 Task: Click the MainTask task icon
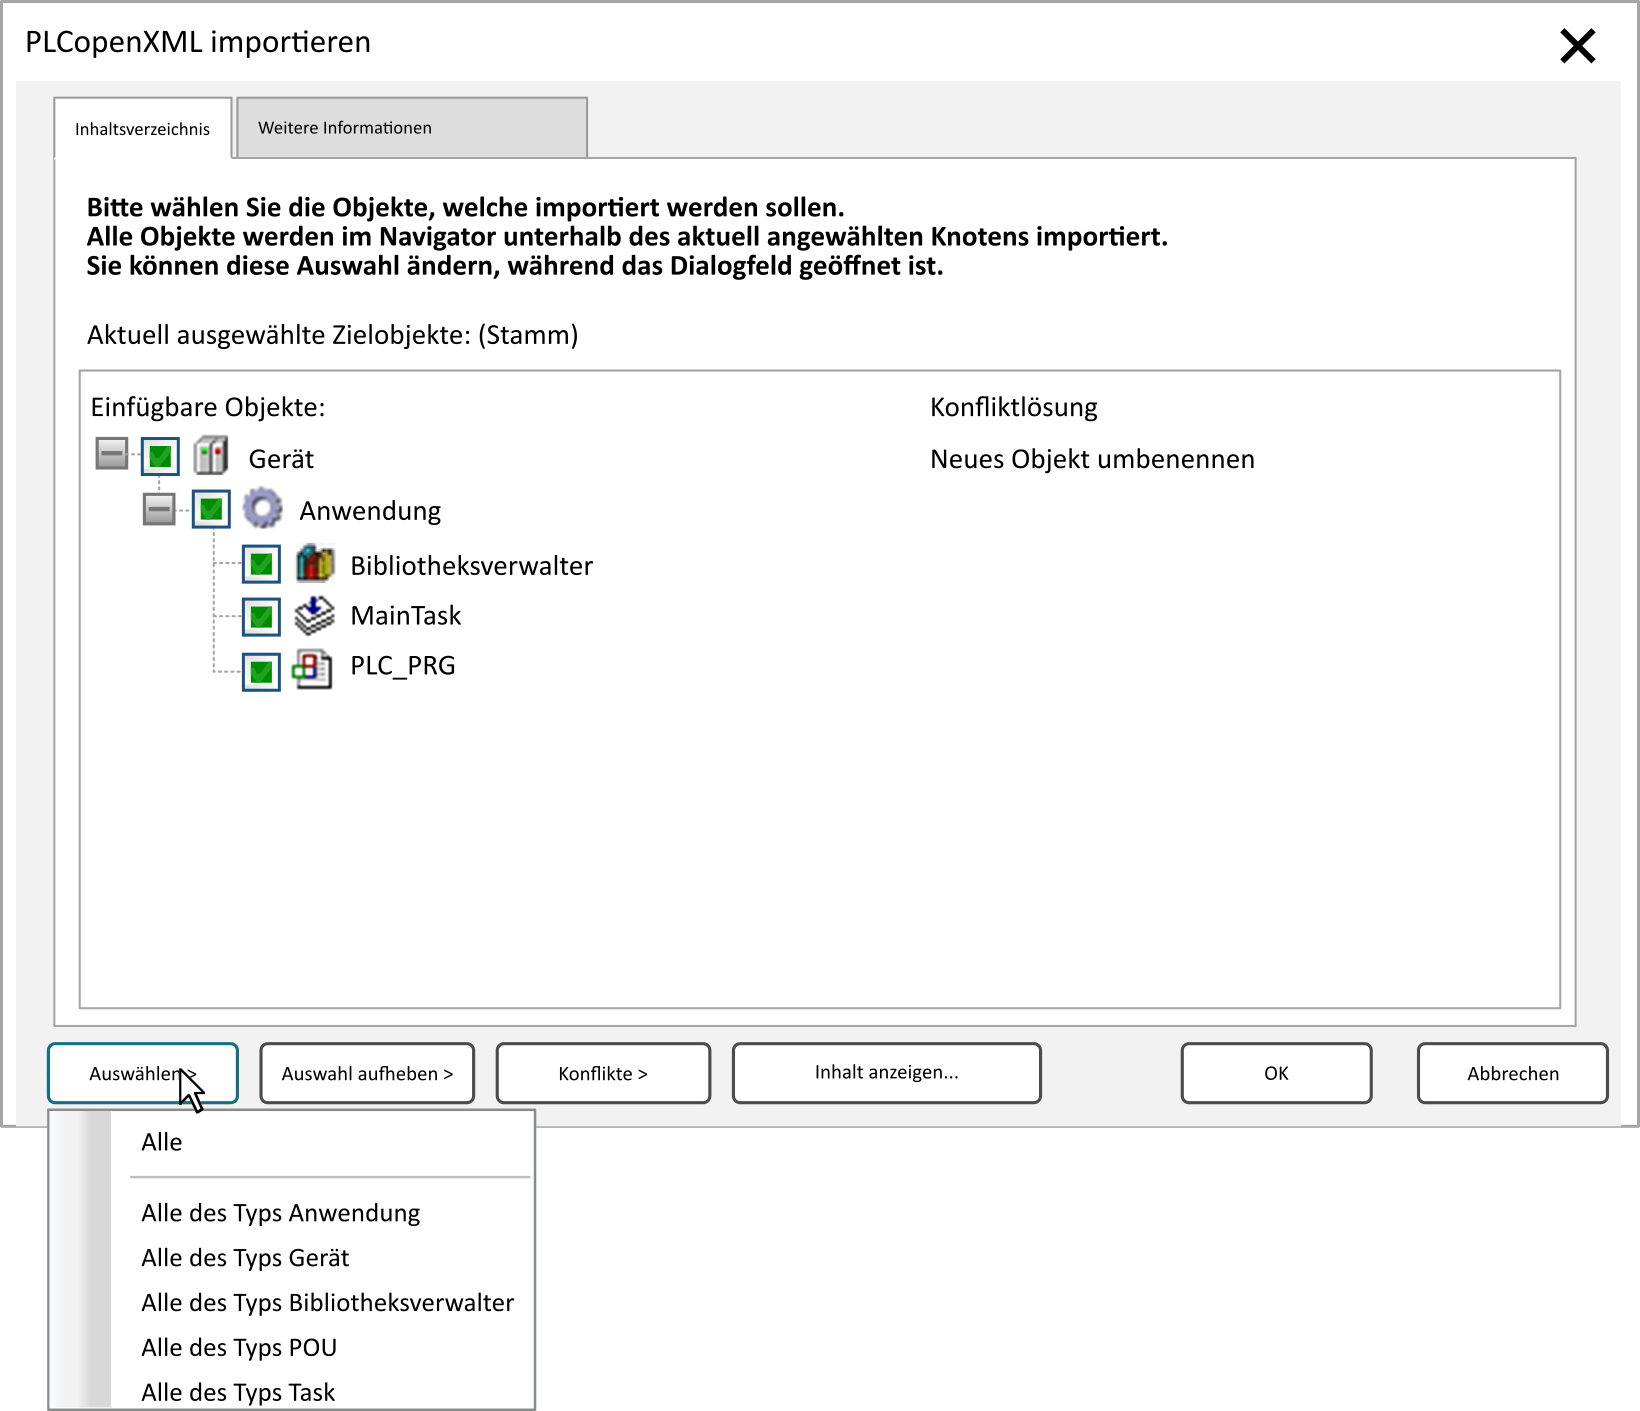(x=314, y=616)
